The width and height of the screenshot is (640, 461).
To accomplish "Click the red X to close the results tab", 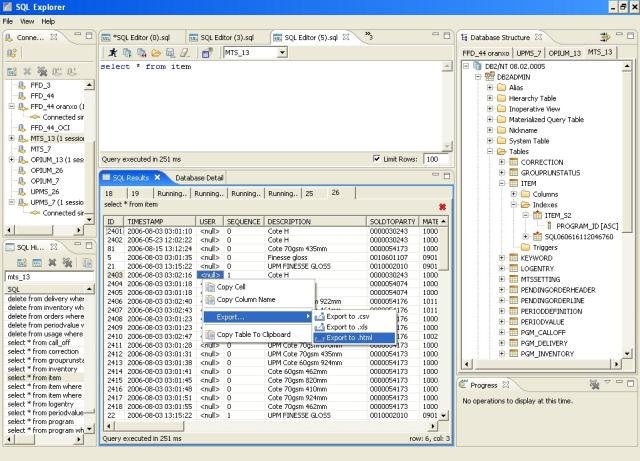I will click(x=442, y=207).
